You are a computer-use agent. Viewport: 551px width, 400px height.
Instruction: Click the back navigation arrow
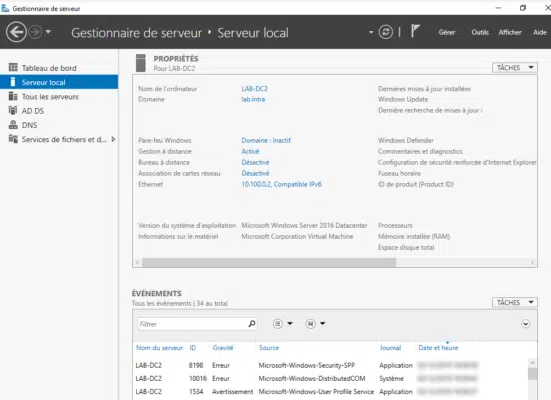pos(16,32)
